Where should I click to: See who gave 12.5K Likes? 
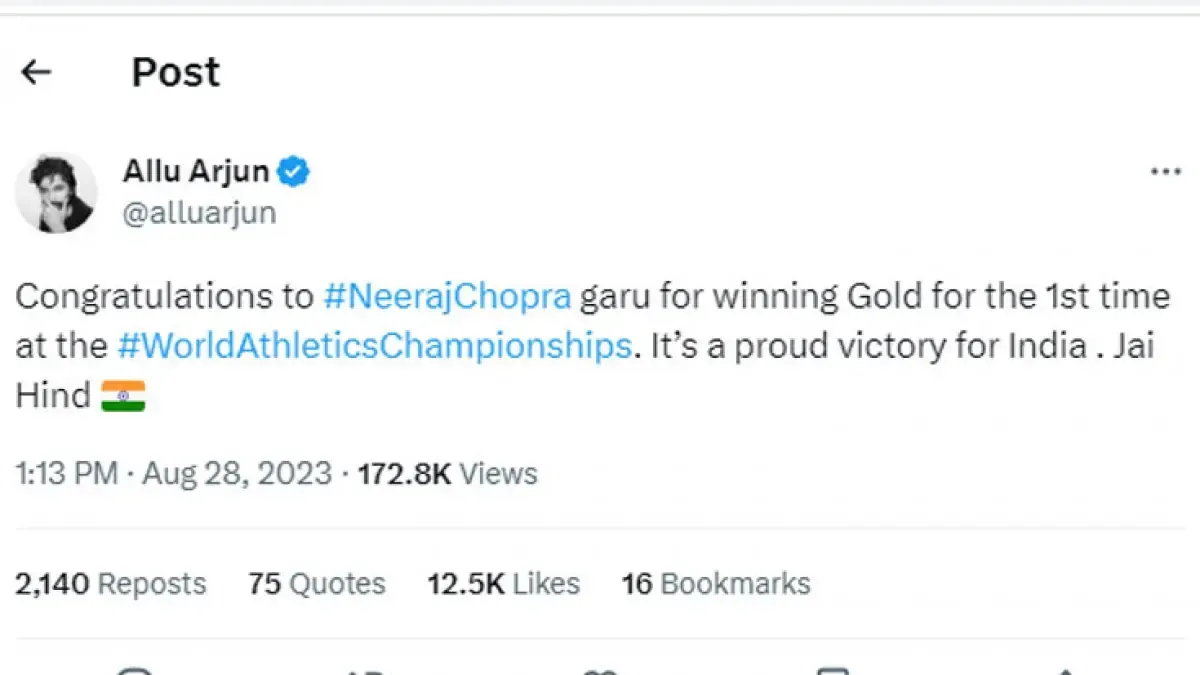(502, 583)
